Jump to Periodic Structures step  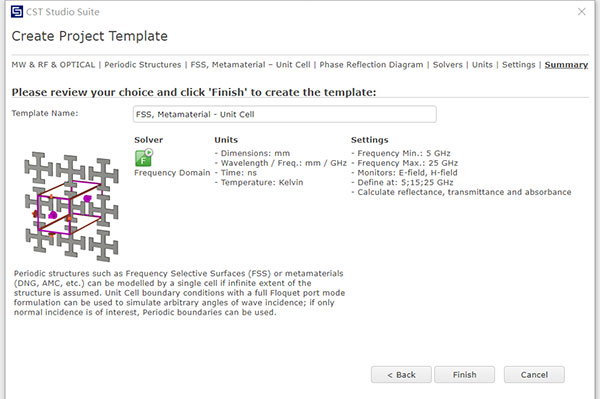click(143, 65)
